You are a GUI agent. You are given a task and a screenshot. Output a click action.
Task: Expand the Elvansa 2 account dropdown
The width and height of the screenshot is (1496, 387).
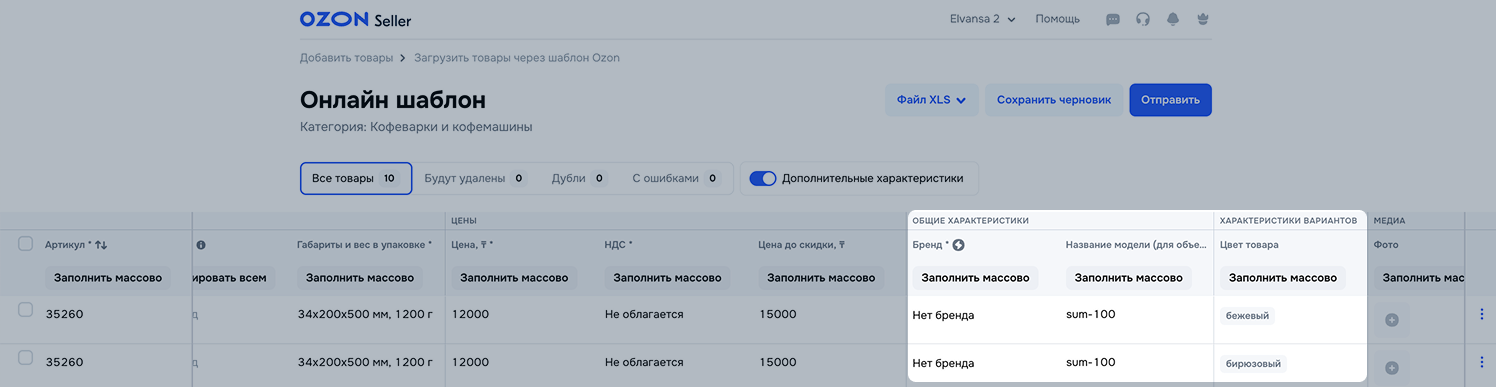[x=983, y=19]
